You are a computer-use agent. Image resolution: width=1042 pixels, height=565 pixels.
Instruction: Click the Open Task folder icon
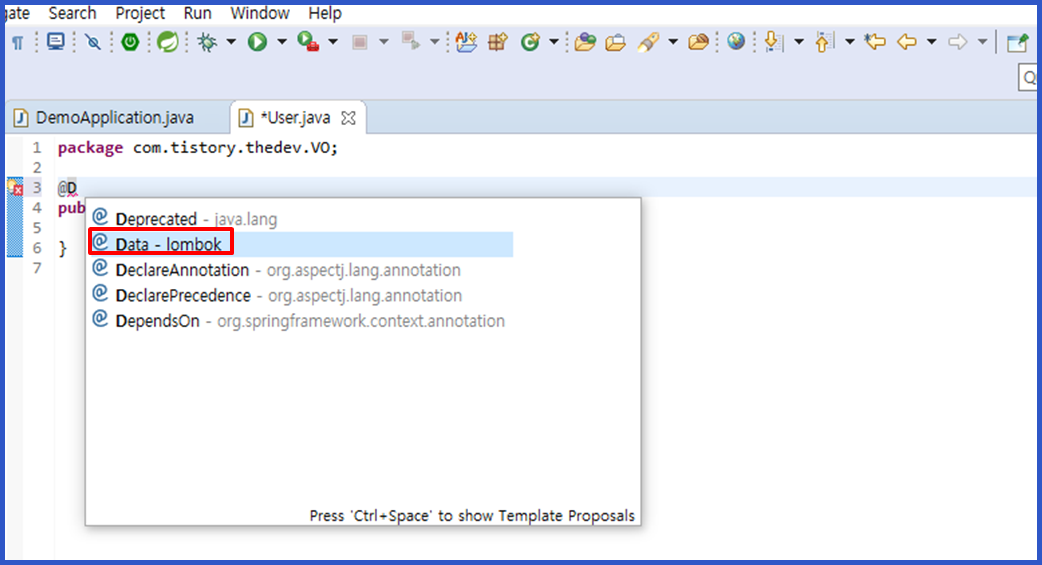(x=616, y=43)
